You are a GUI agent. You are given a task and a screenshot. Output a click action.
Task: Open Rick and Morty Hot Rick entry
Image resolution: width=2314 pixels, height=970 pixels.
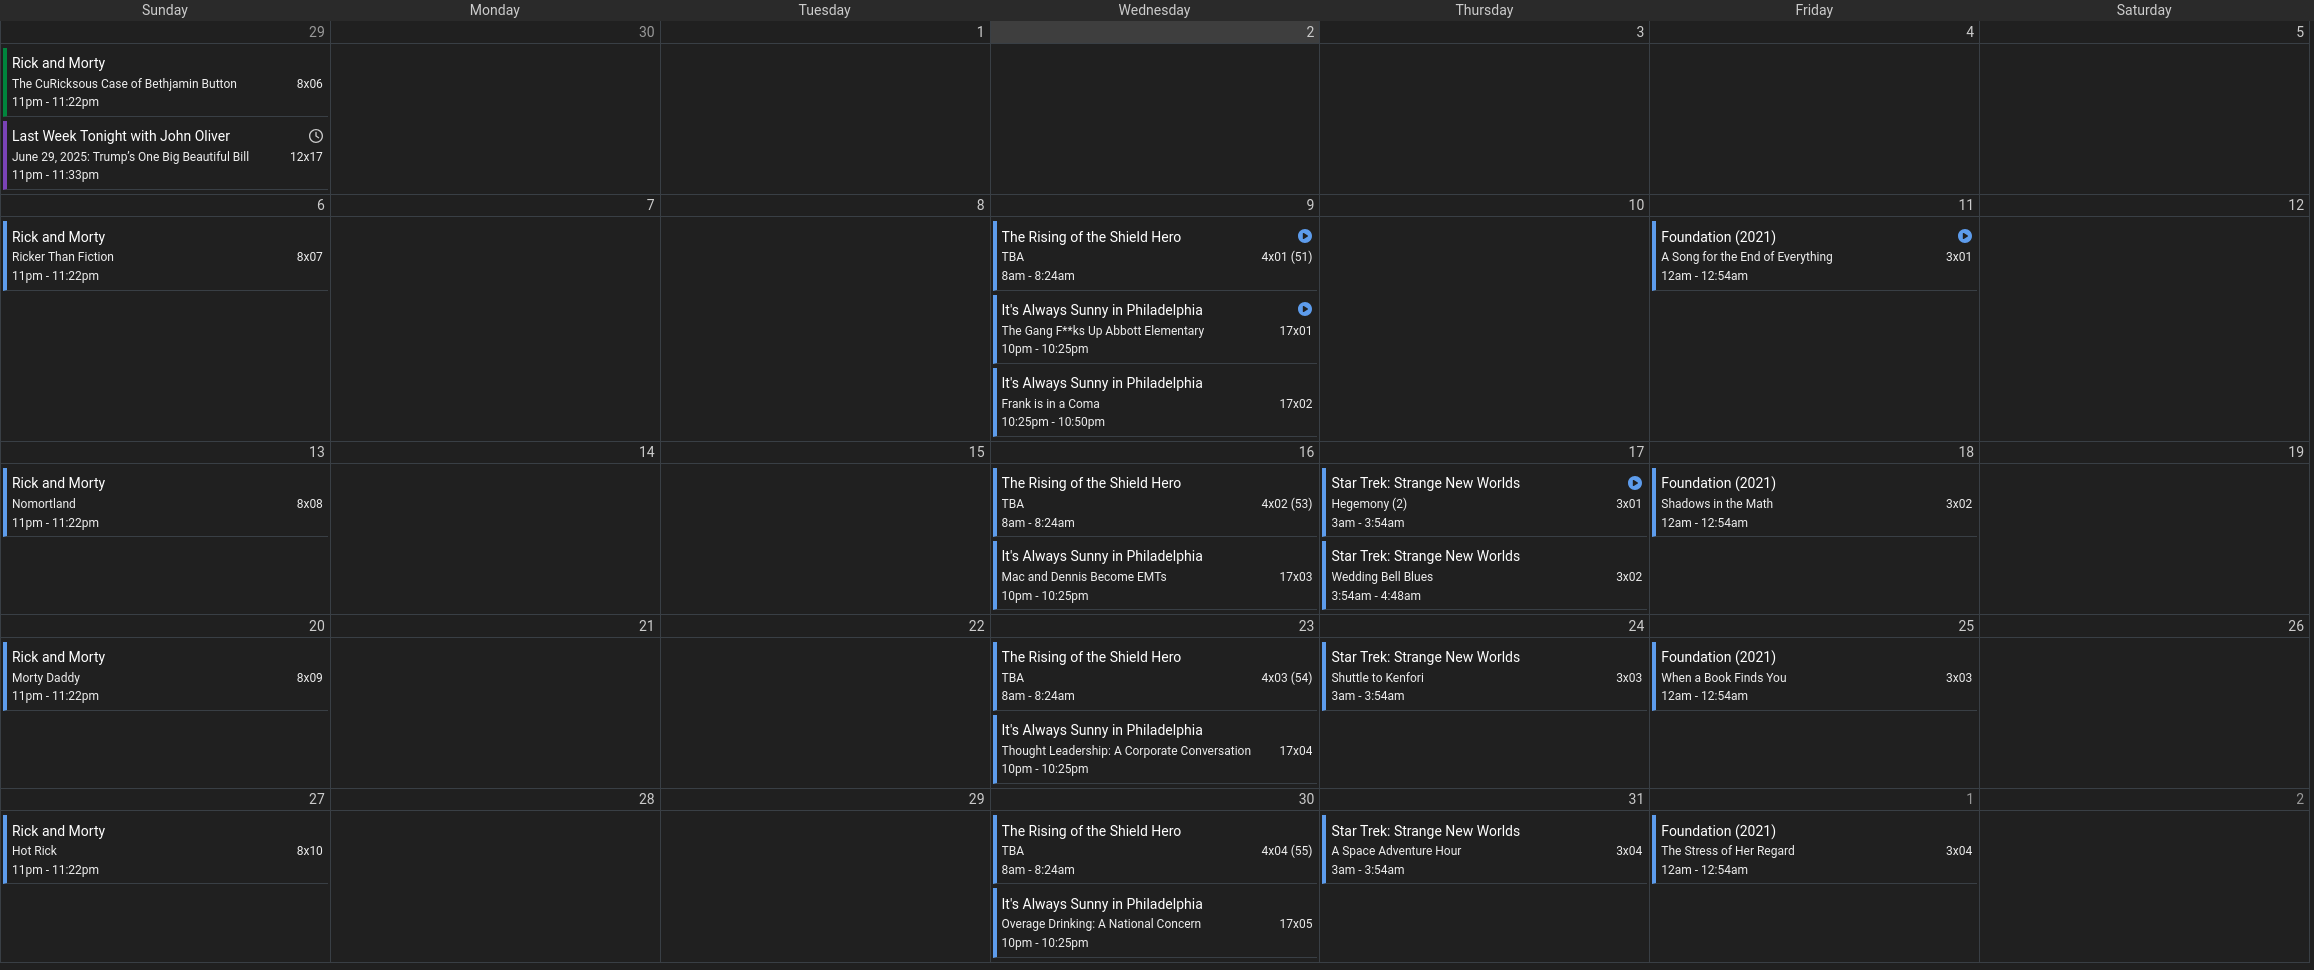166,849
